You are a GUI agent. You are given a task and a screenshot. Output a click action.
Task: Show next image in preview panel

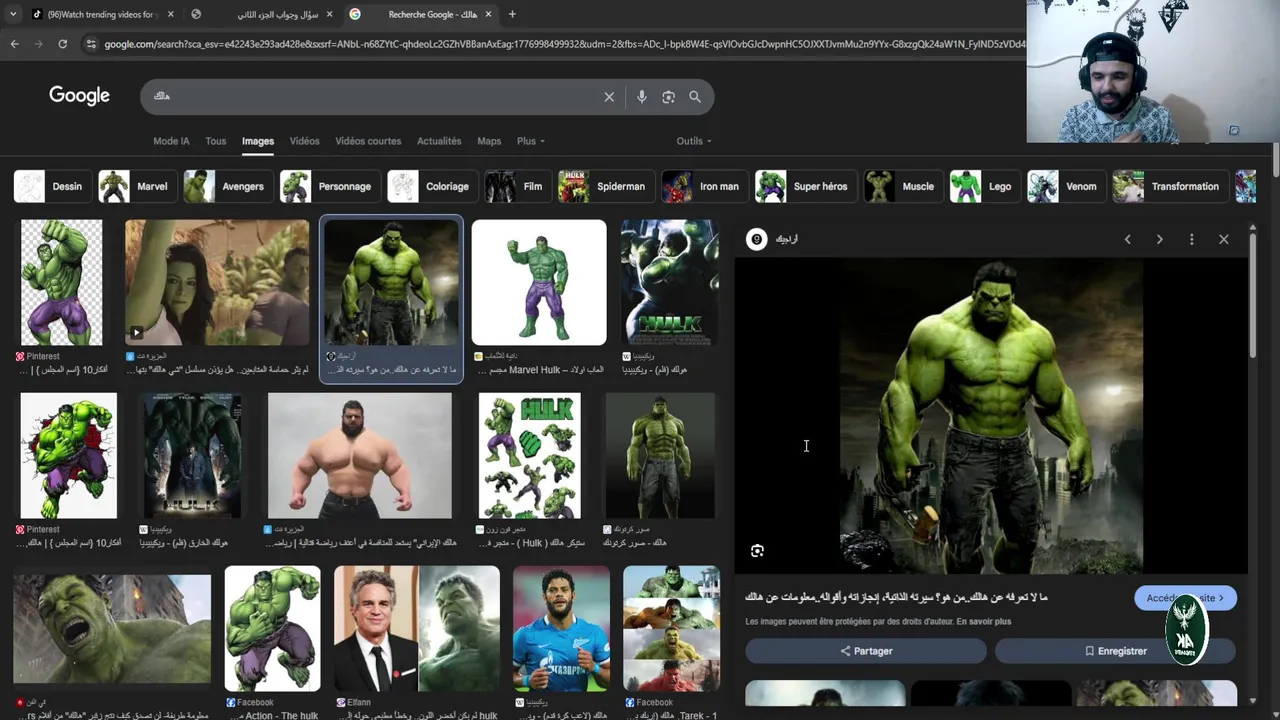pyautogui.click(x=1160, y=239)
